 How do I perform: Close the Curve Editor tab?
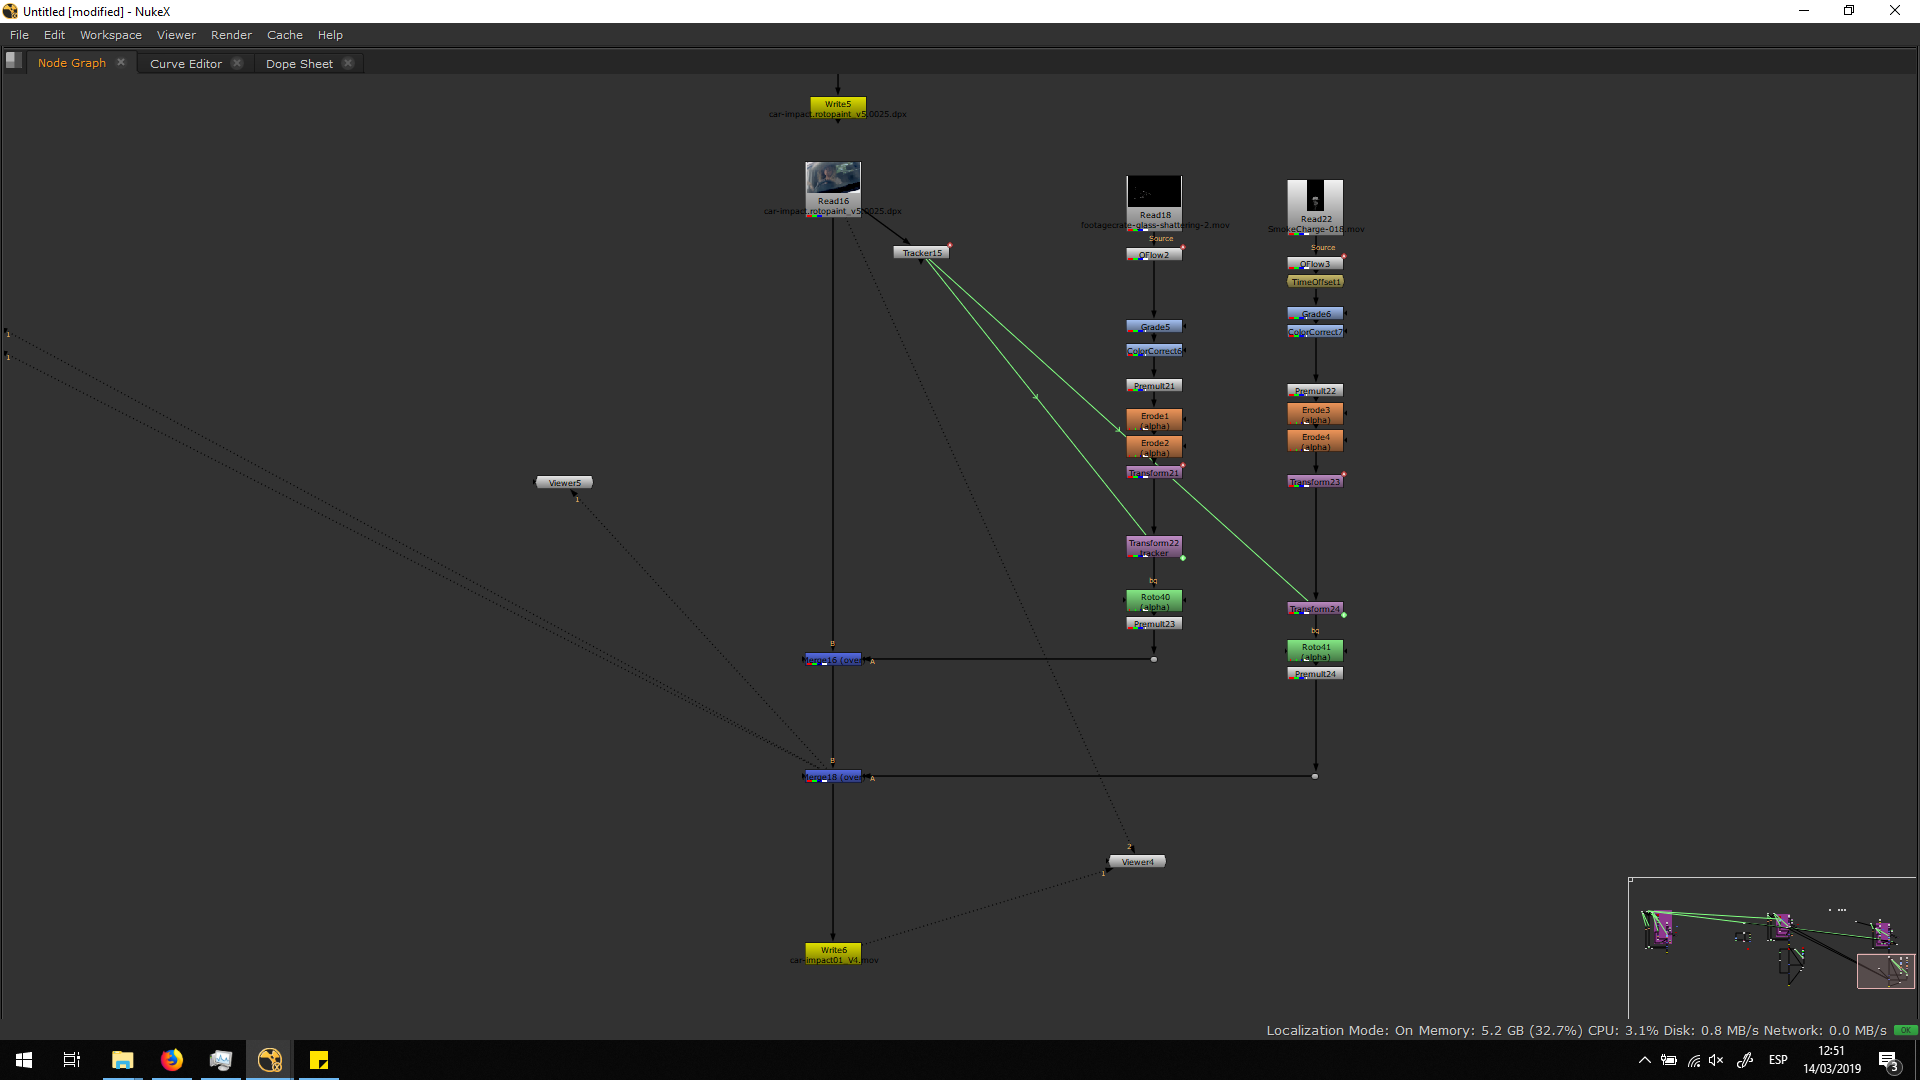pyautogui.click(x=237, y=63)
